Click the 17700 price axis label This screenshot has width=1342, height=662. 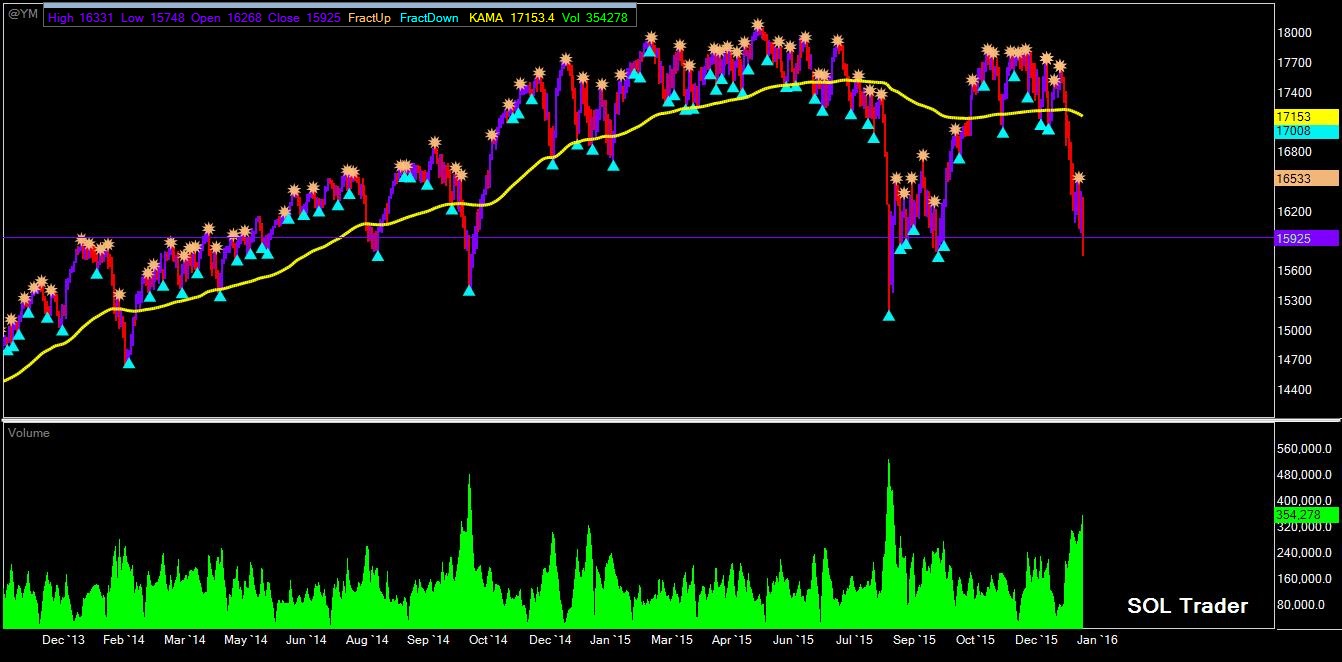pos(1294,63)
